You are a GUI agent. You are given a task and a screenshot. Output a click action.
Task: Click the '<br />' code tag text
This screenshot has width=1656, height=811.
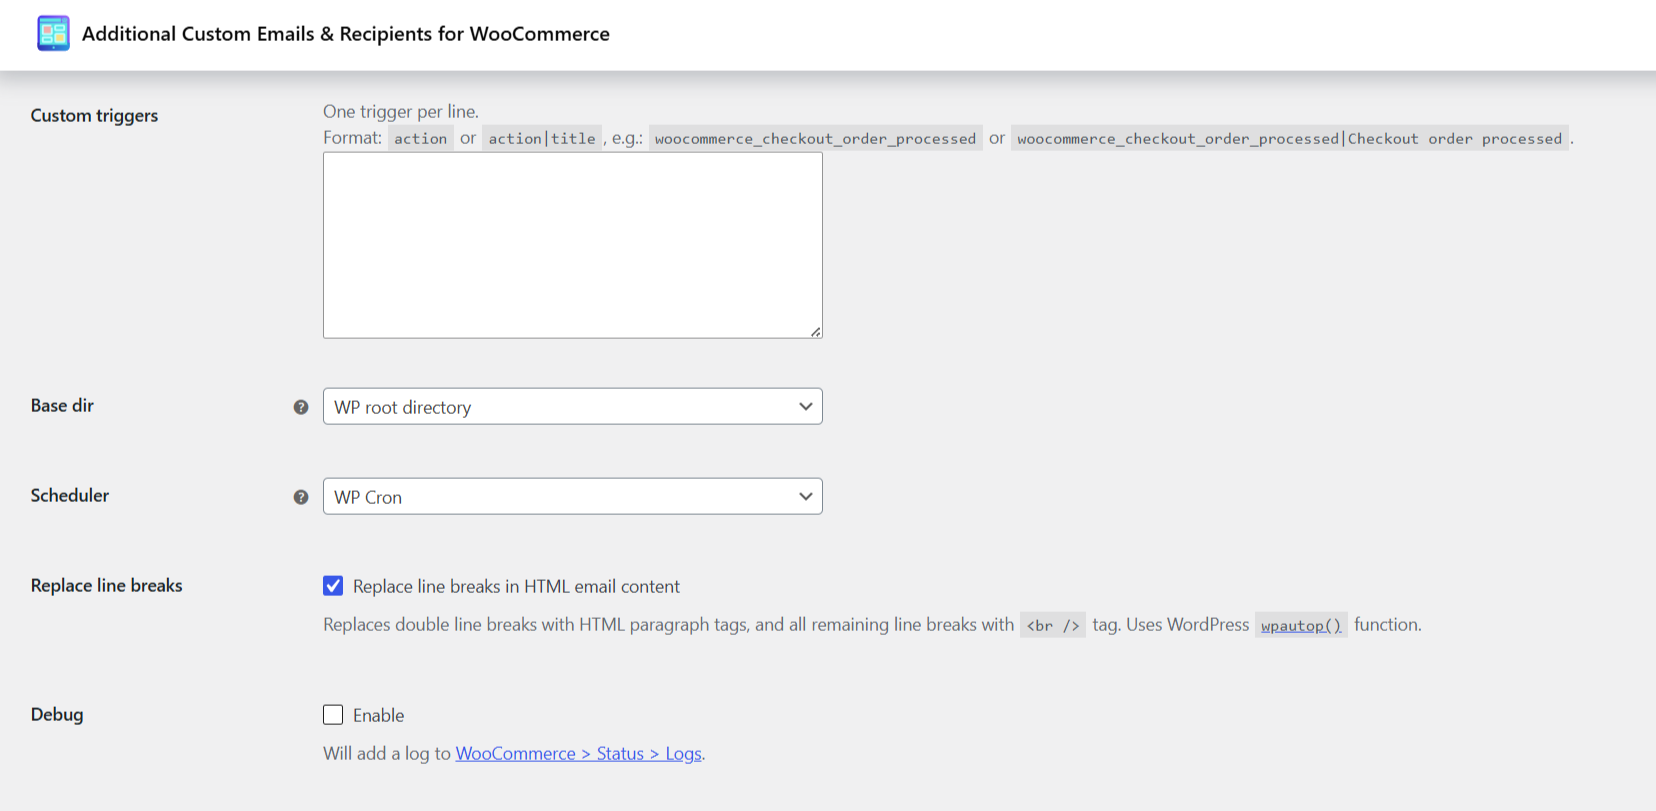(1053, 626)
